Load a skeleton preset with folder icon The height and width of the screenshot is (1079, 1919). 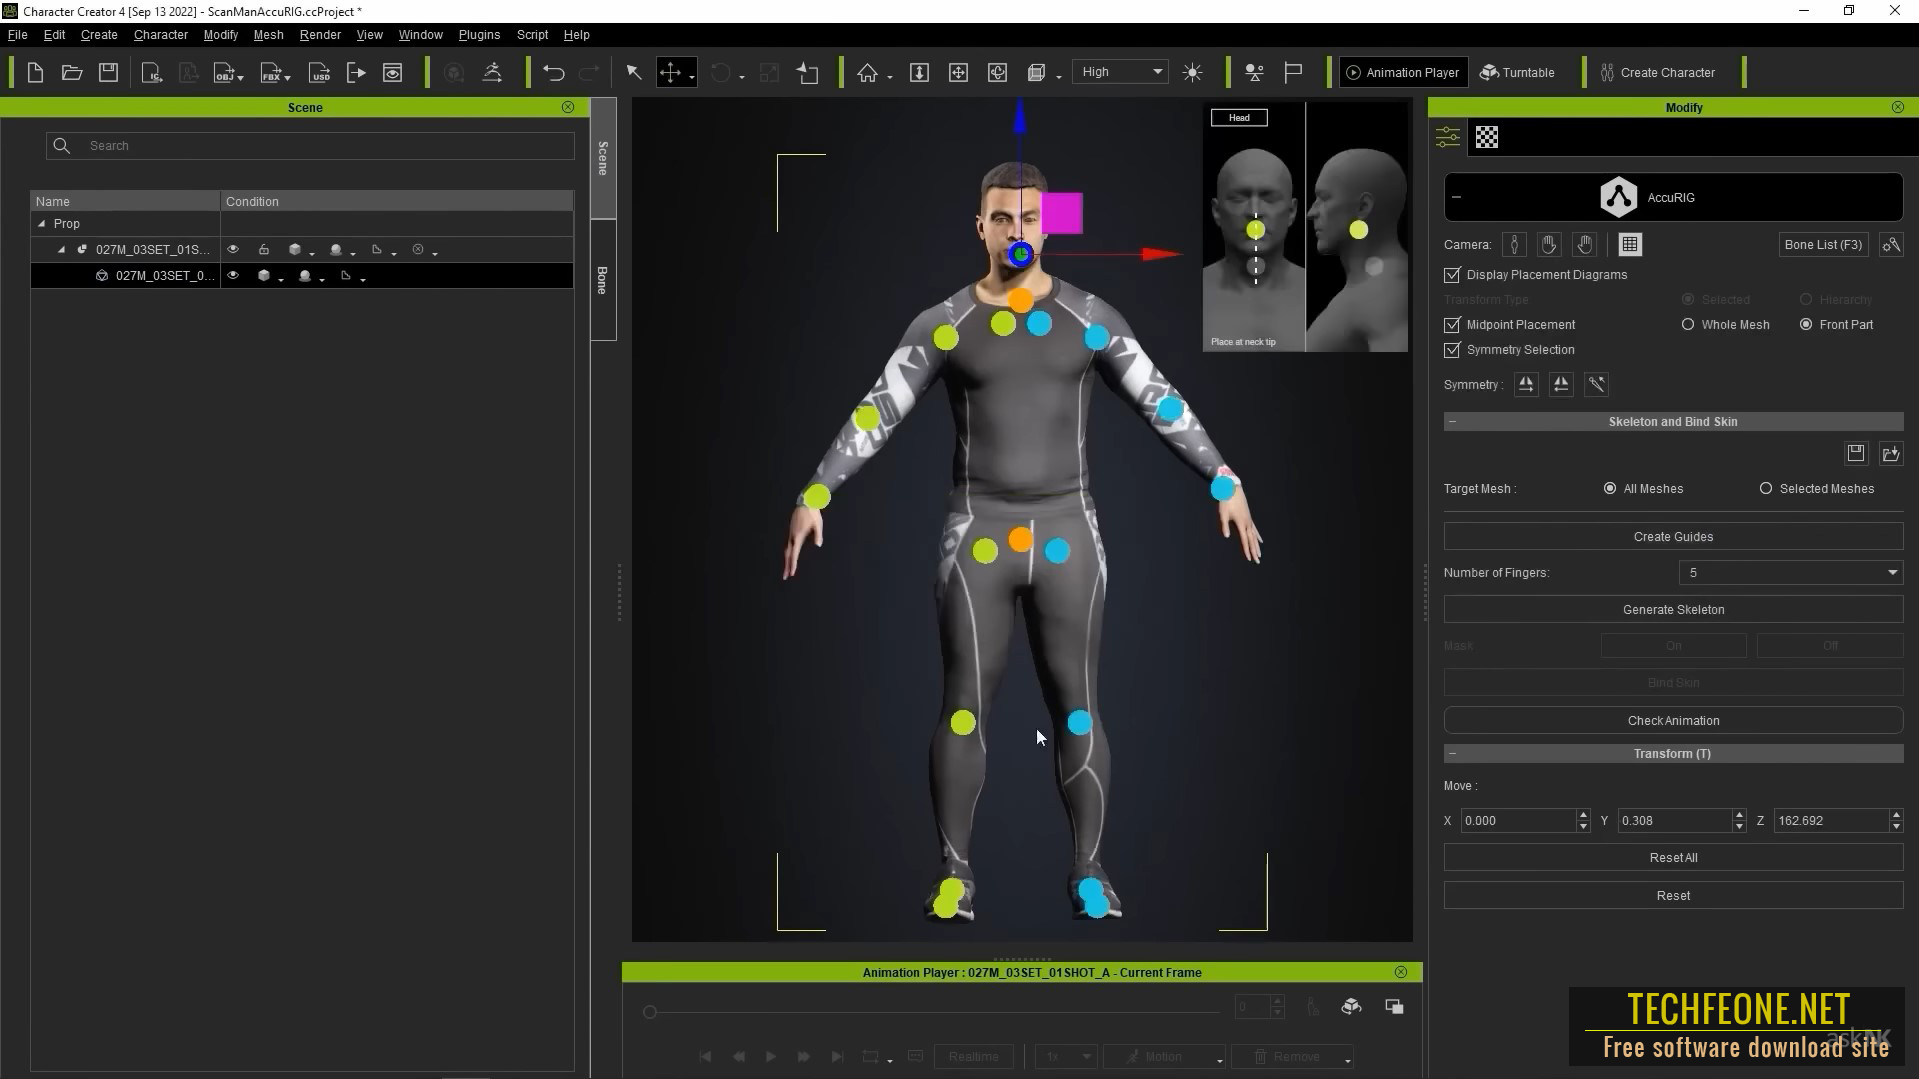tap(1891, 453)
